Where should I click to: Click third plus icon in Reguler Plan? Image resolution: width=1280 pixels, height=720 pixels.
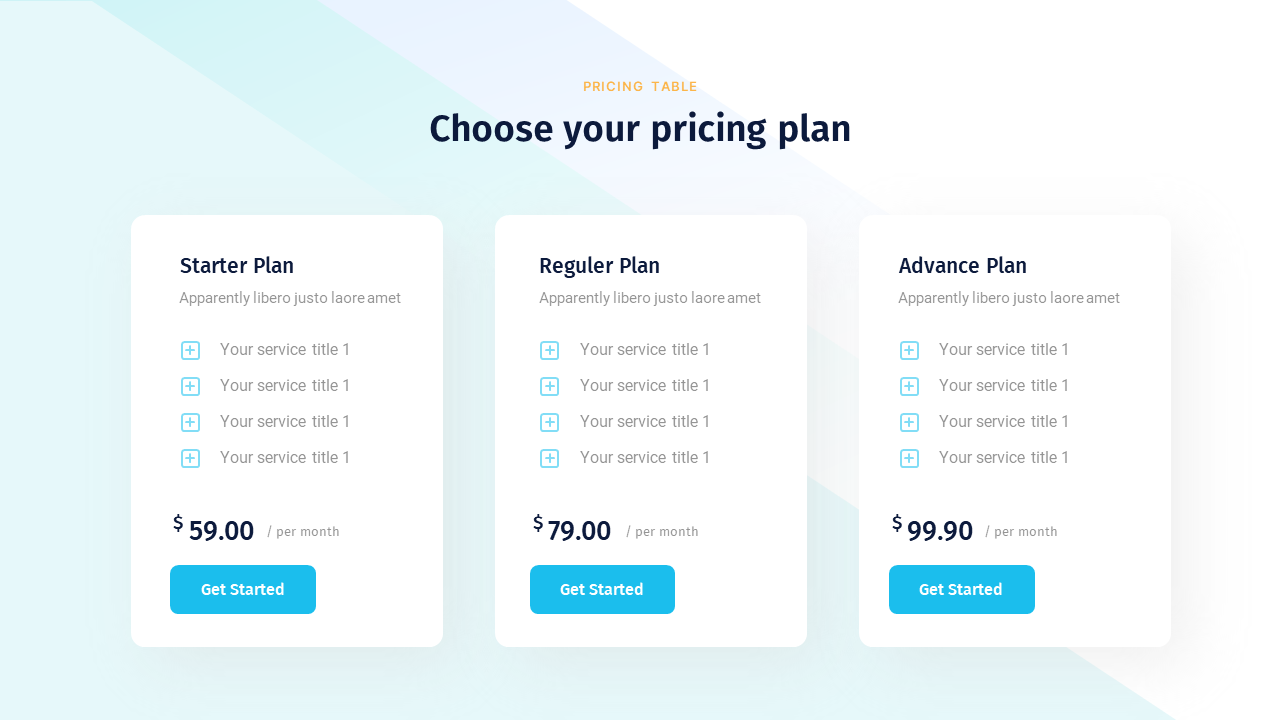549,422
